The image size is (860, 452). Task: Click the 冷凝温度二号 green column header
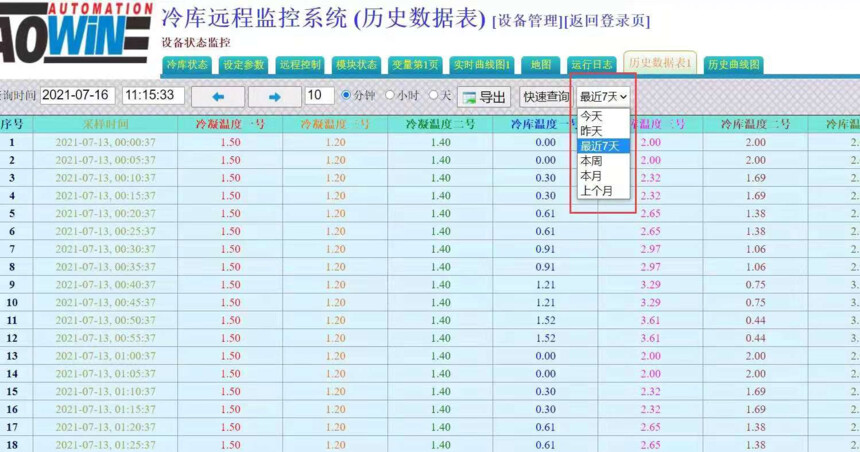click(440, 125)
